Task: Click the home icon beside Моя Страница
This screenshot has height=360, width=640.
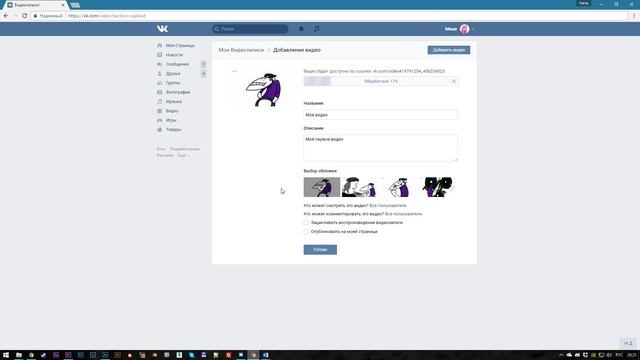Action: coord(160,45)
